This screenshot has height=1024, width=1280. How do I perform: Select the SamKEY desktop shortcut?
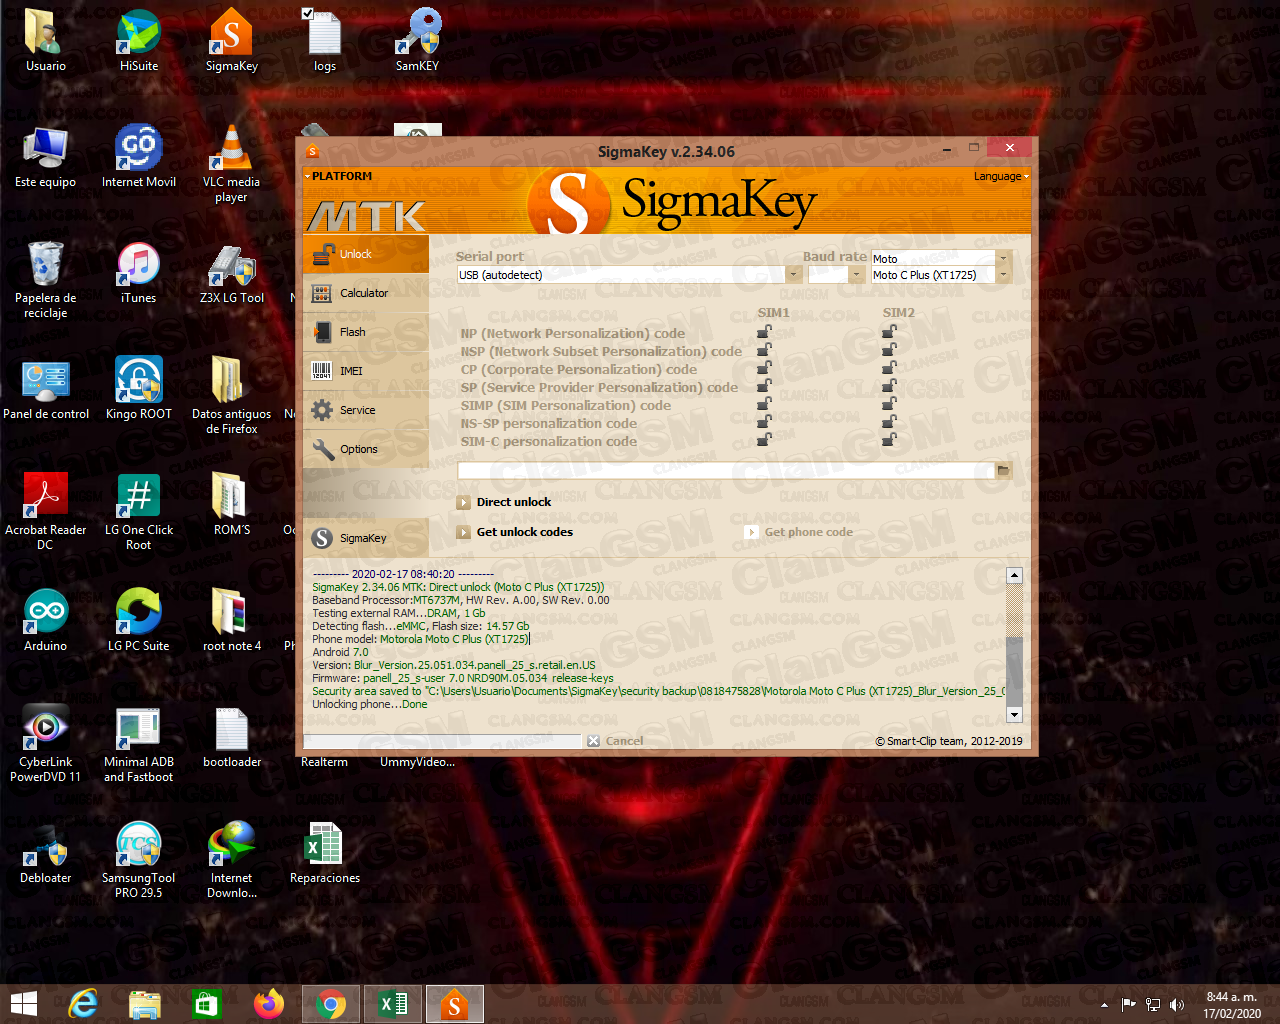[x=417, y=42]
